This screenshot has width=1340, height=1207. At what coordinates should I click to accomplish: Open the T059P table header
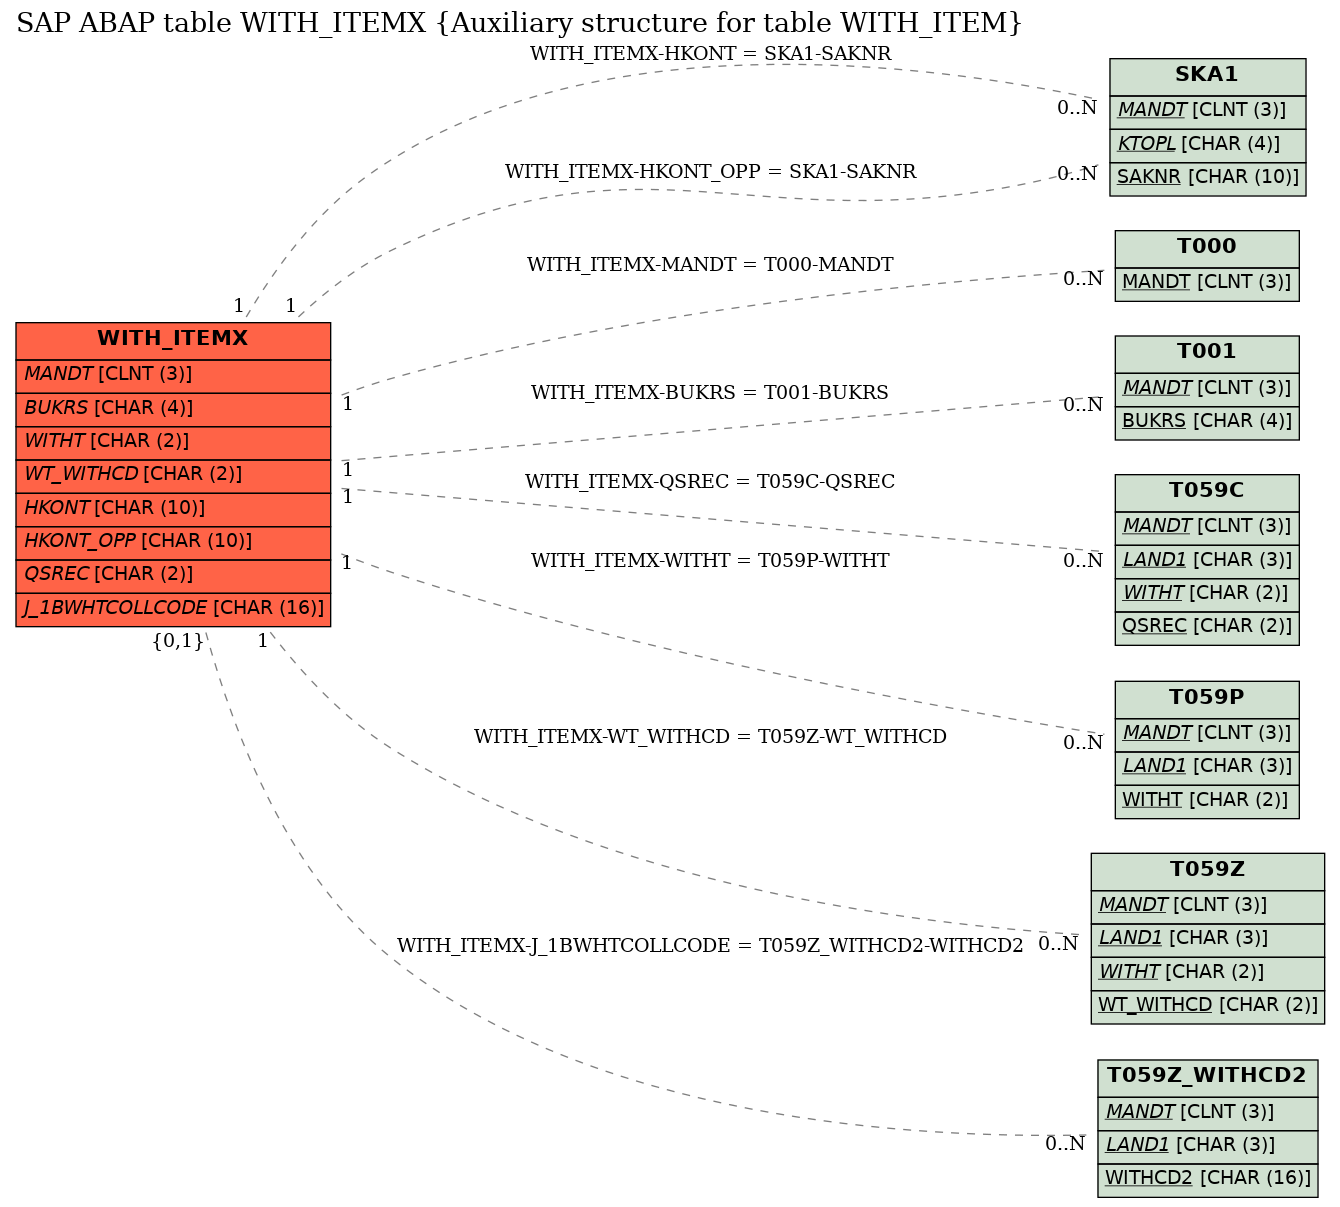(x=1207, y=699)
